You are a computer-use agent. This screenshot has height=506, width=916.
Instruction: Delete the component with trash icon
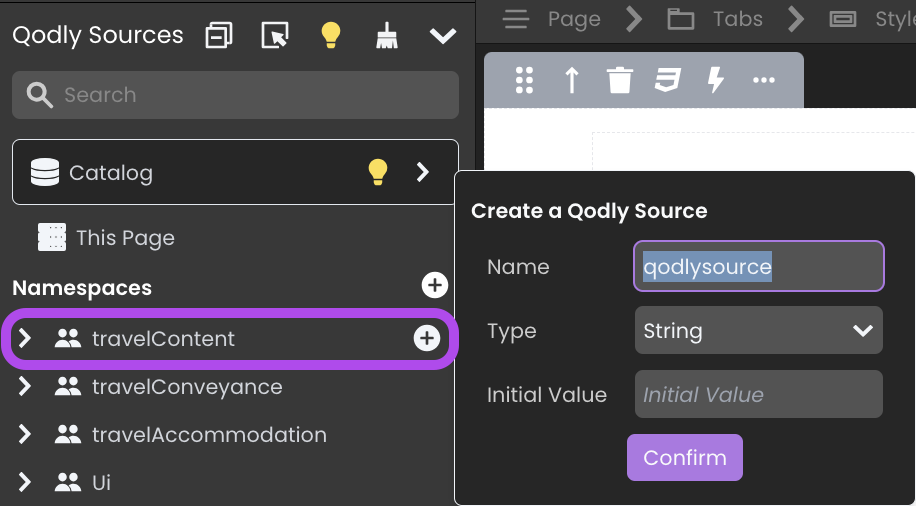pos(620,80)
